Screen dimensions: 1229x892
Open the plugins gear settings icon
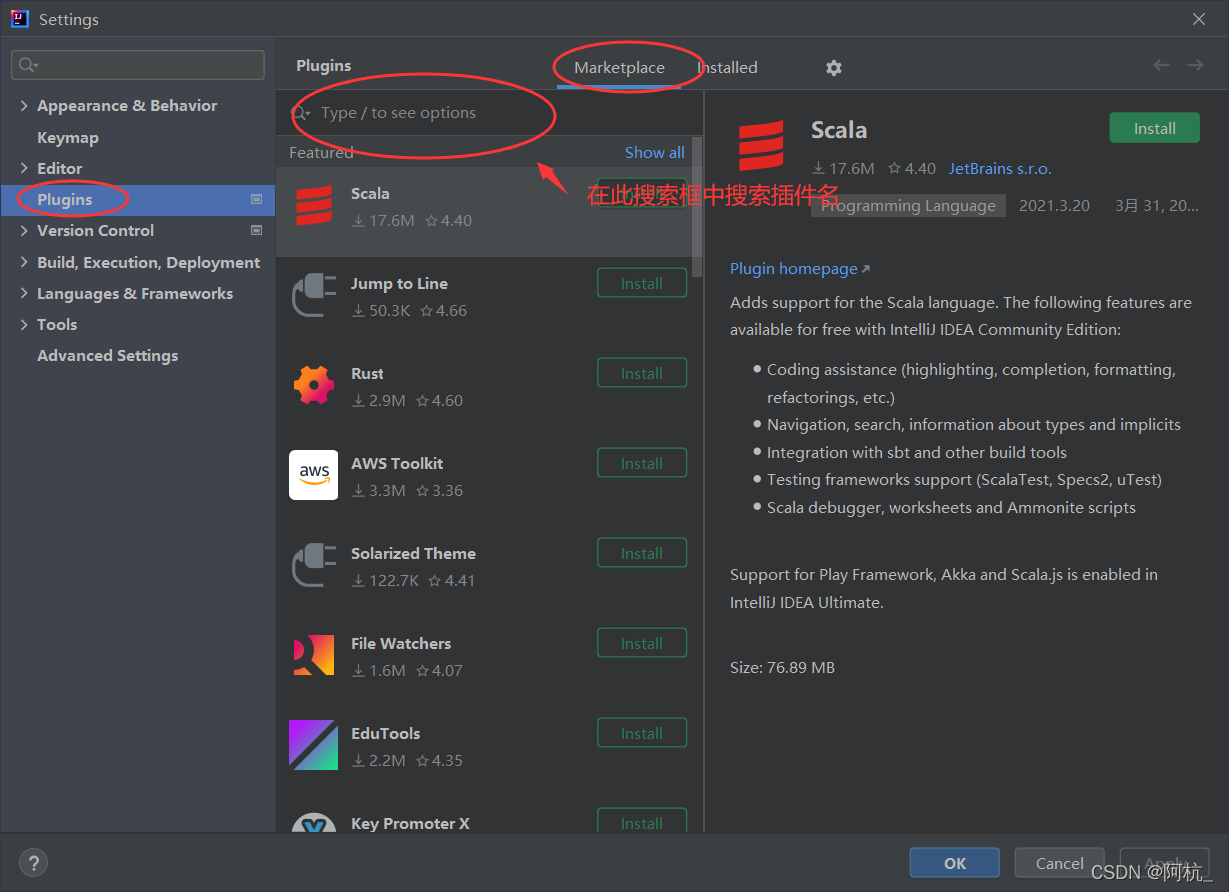coord(834,68)
